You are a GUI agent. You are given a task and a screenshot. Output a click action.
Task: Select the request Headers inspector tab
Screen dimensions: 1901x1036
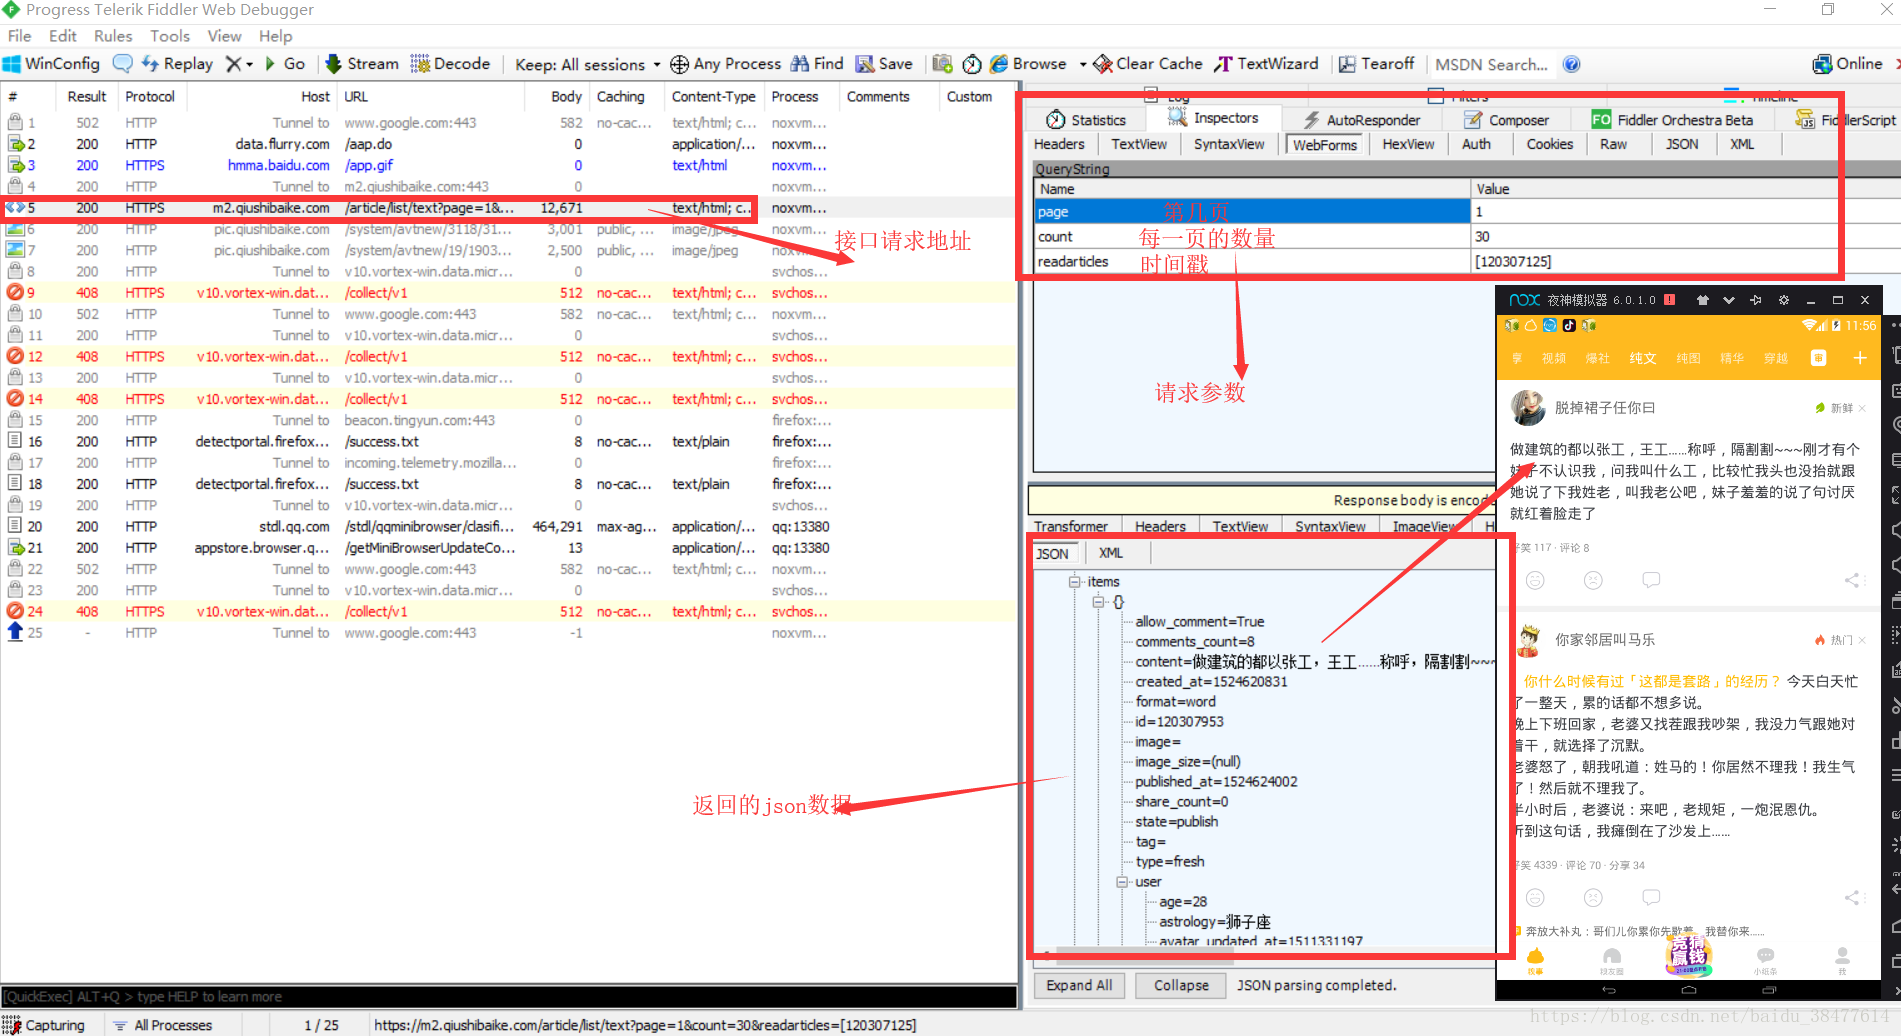(1058, 144)
